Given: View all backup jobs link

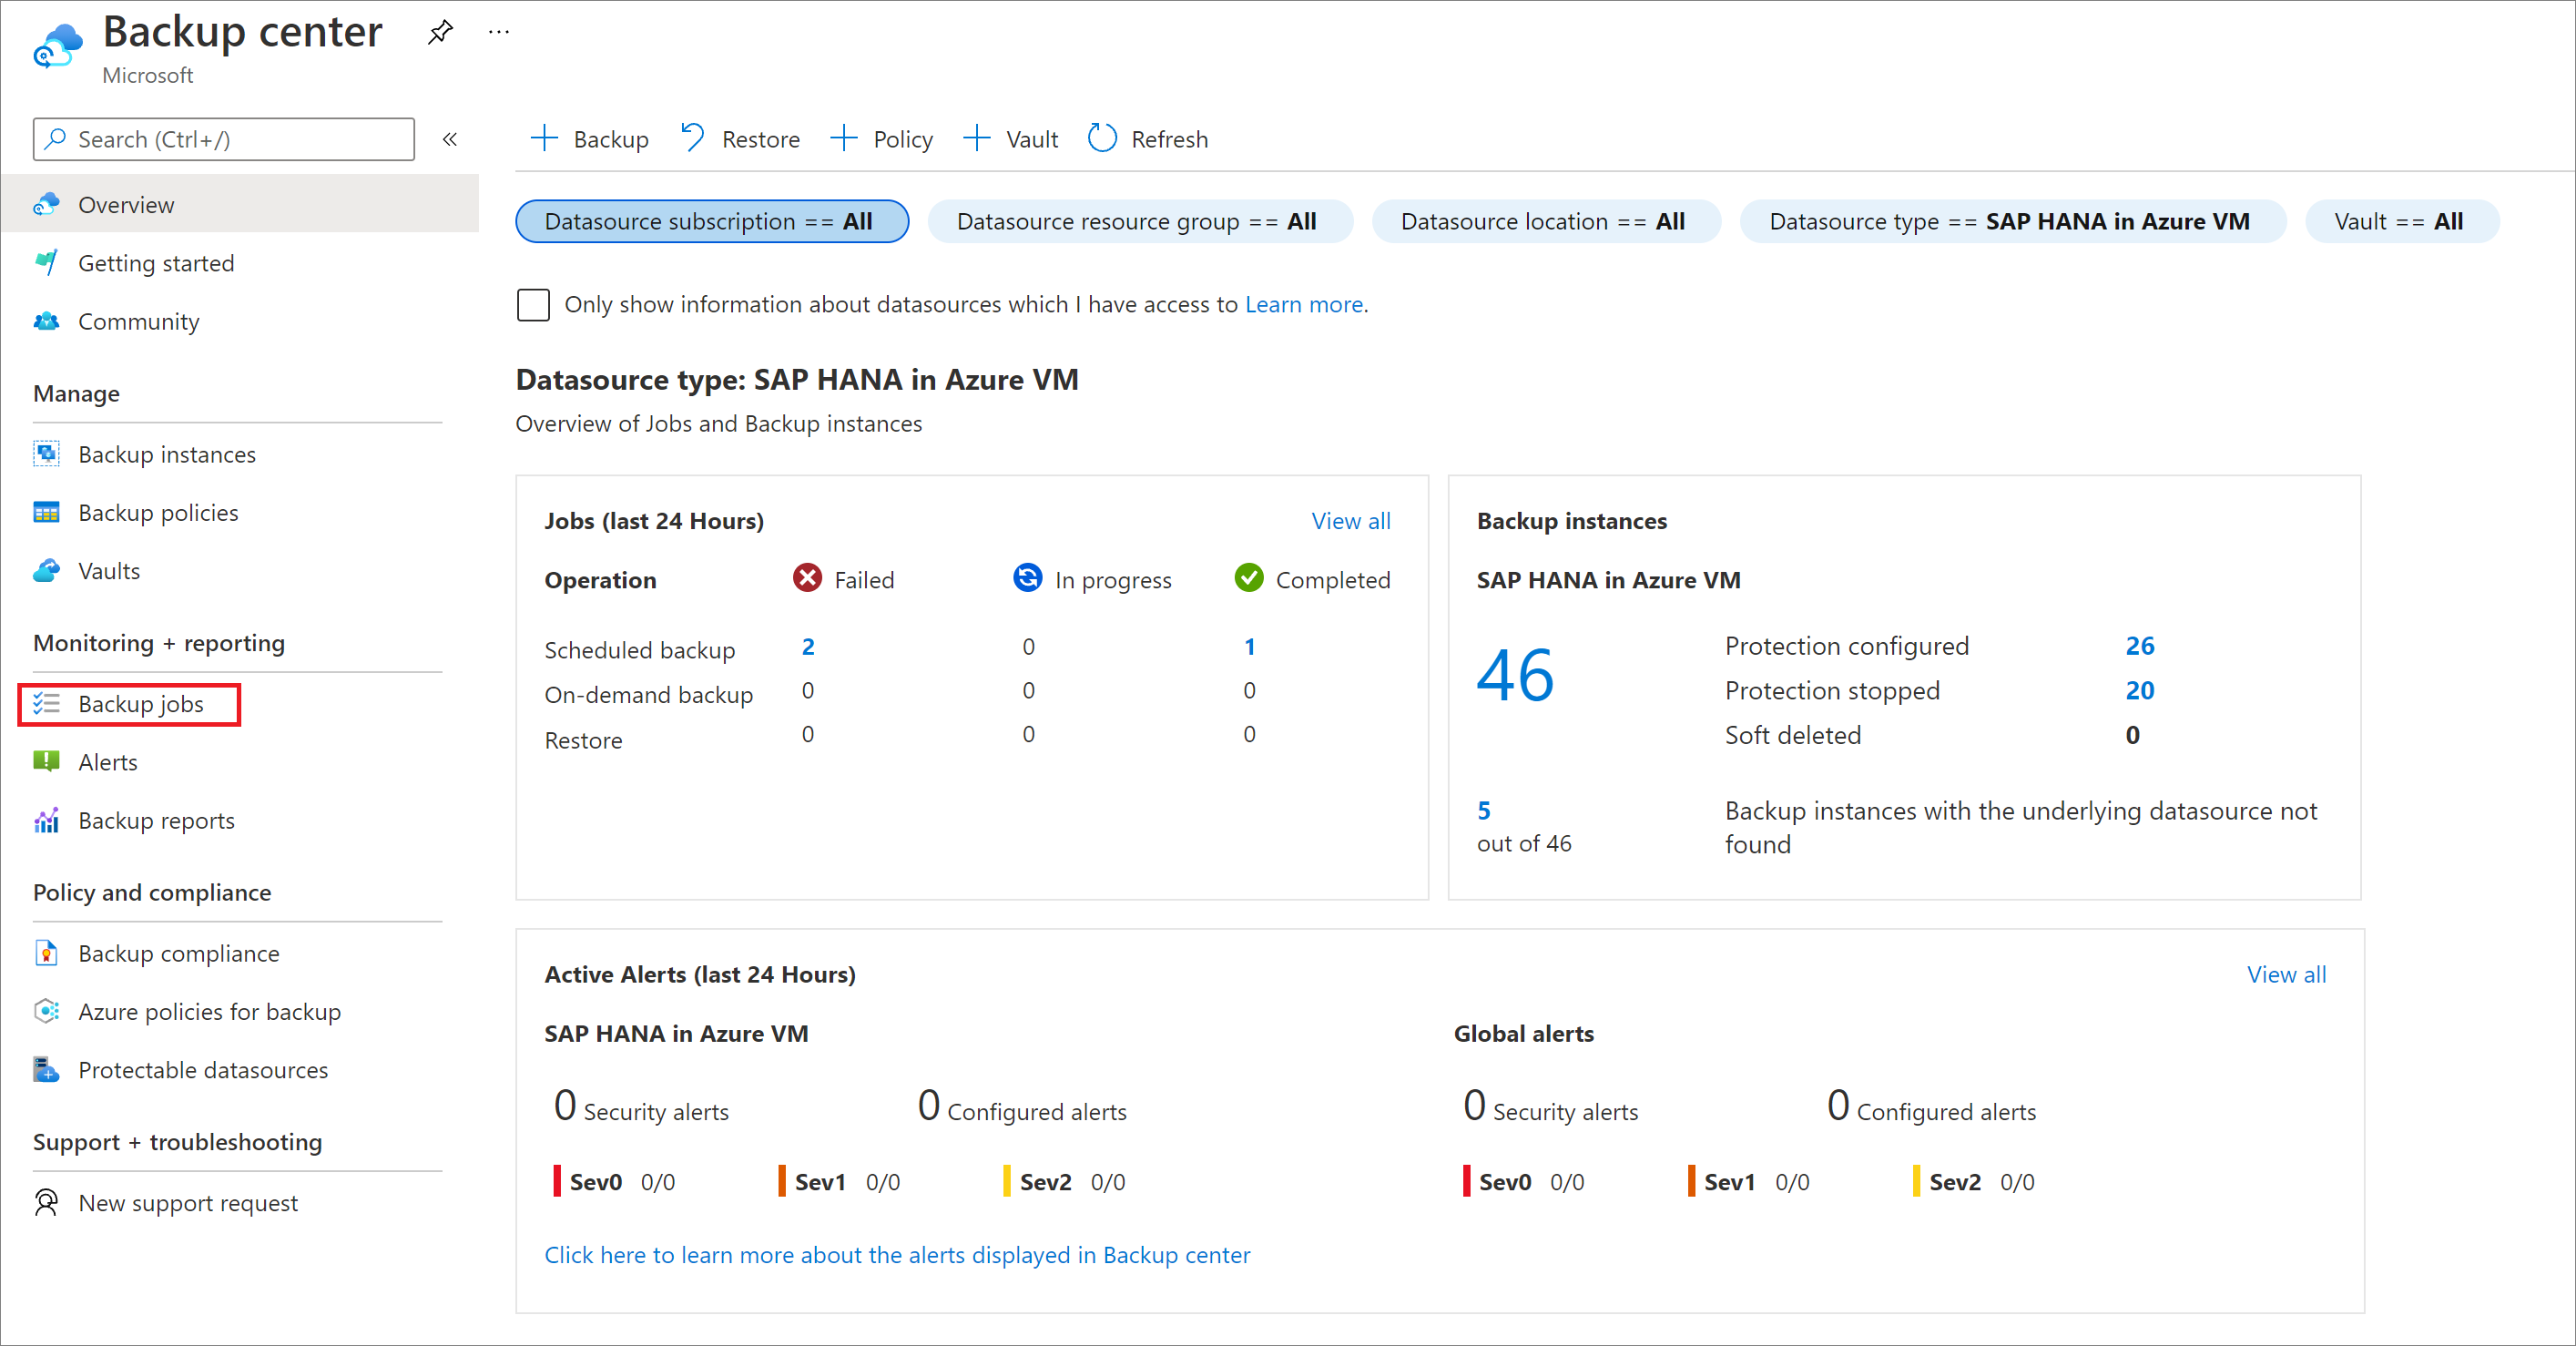Looking at the screenshot, I should pyautogui.click(x=1351, y=520).
